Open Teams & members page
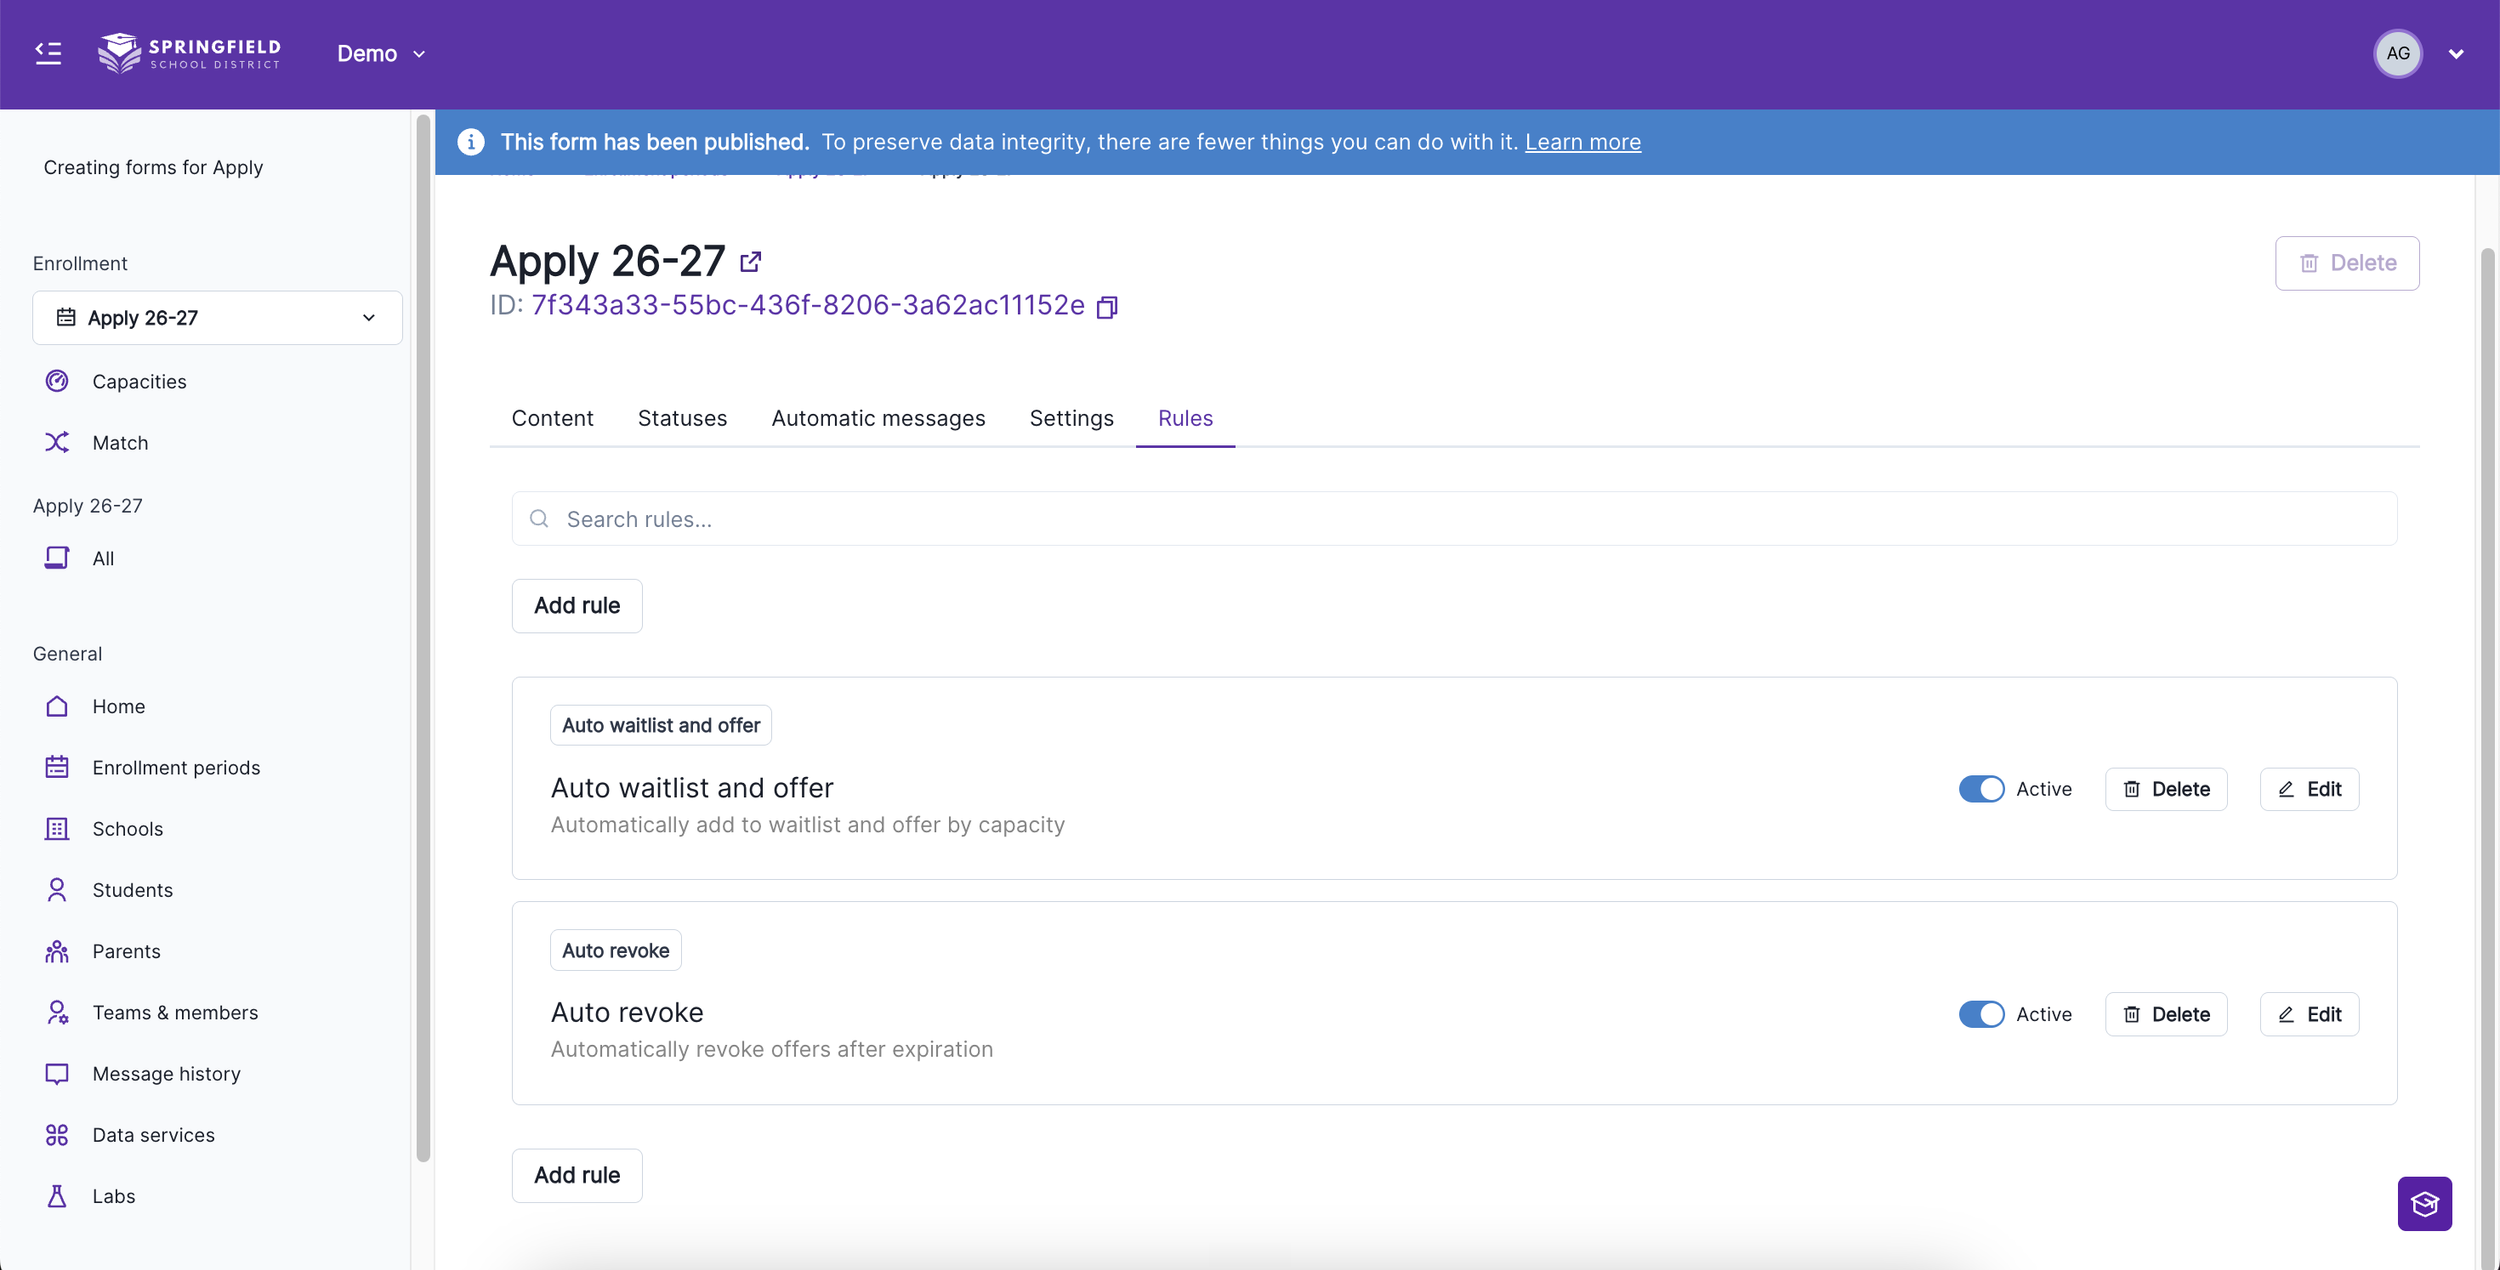Viewport: 2500px width, 1270px height. point(175,1012)
